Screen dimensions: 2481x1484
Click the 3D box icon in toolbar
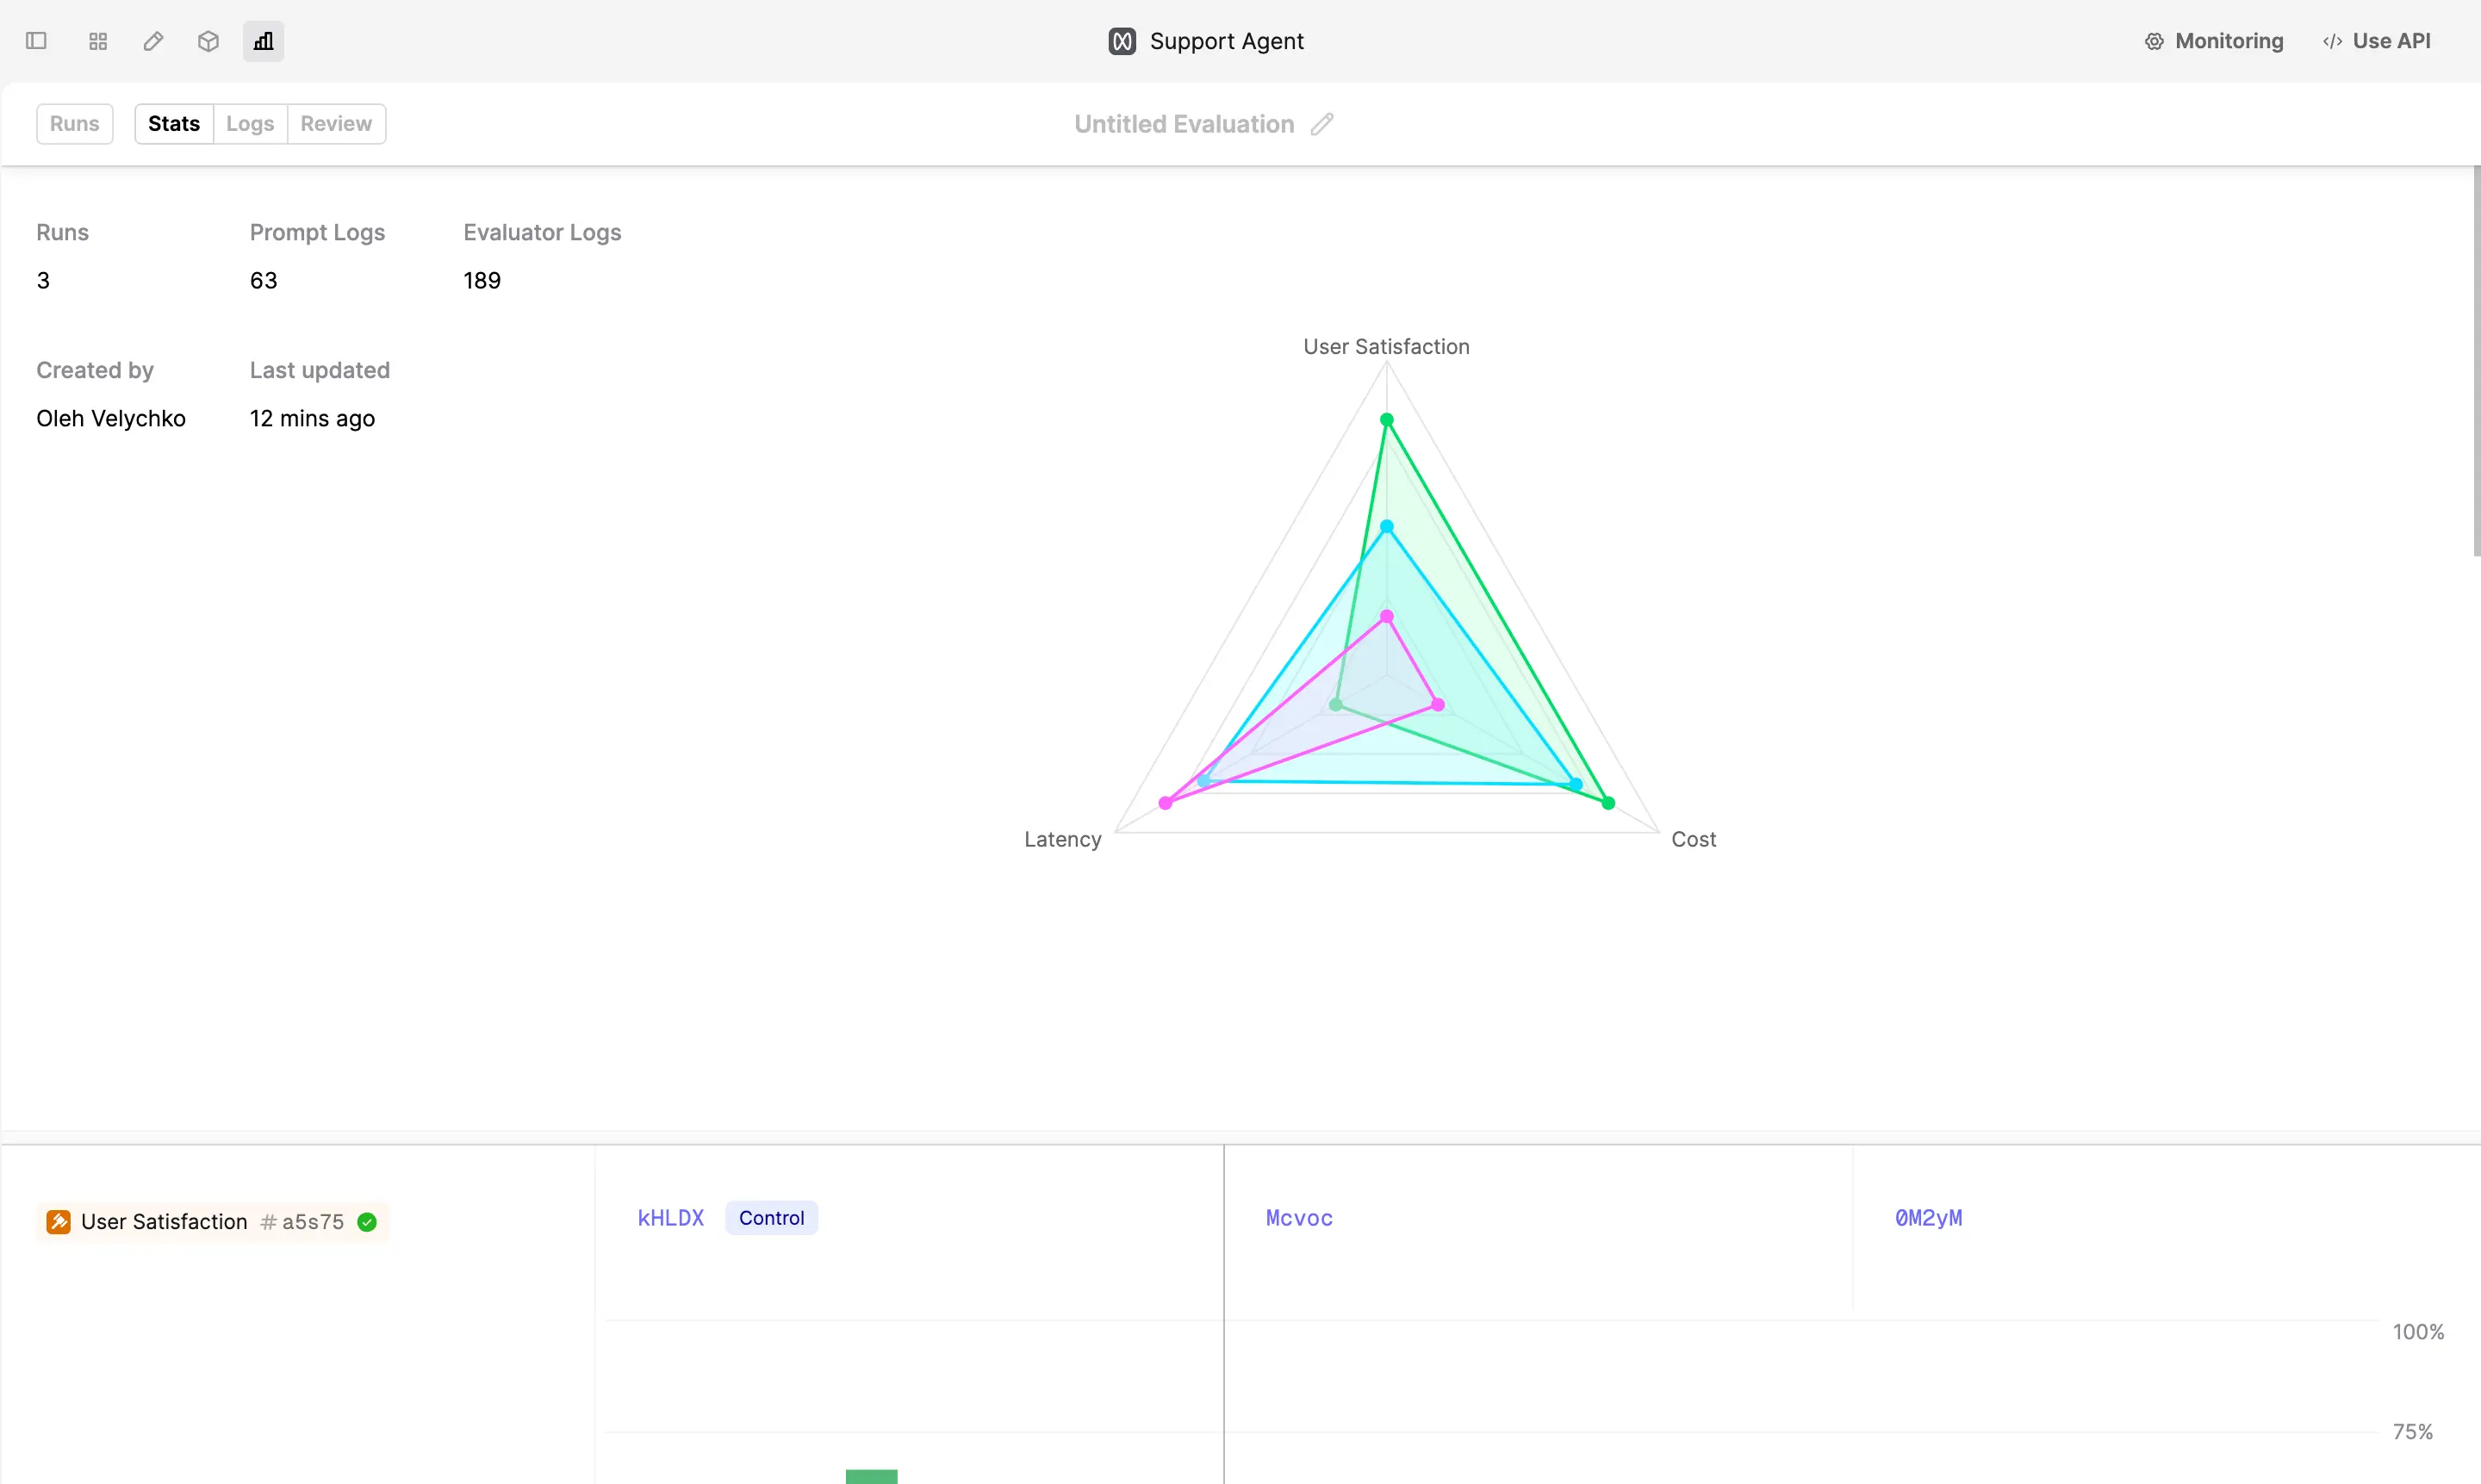coord(208,41)
